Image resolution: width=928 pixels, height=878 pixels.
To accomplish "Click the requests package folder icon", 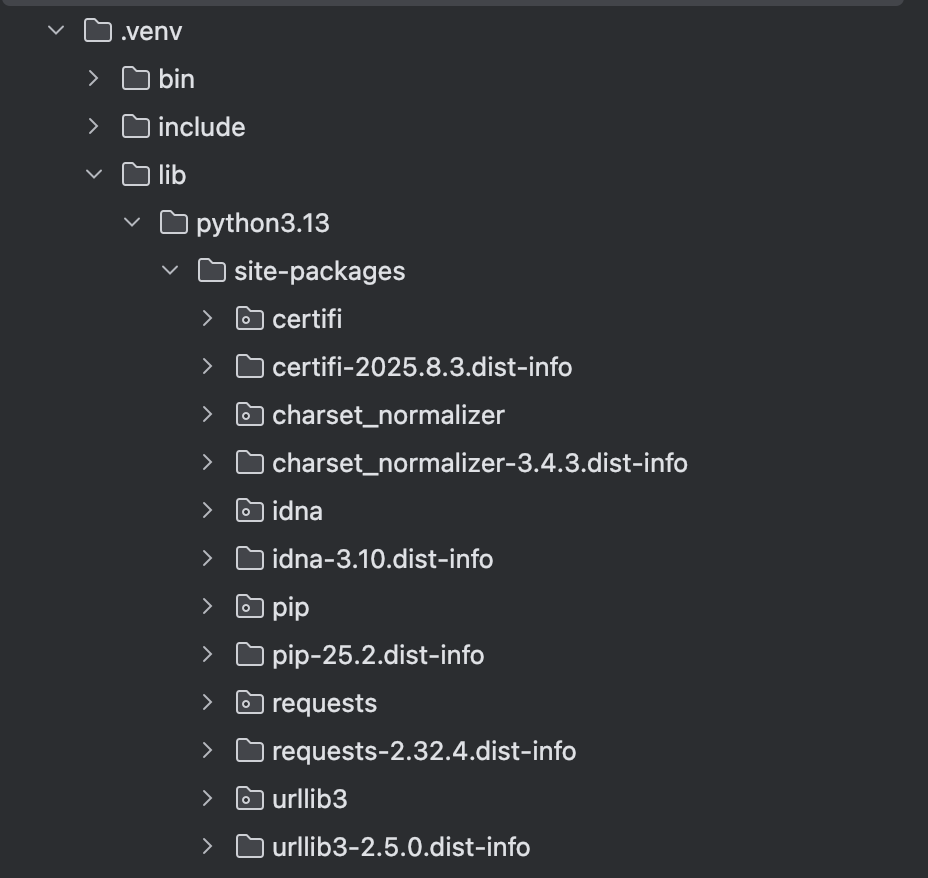I will 249,703.
